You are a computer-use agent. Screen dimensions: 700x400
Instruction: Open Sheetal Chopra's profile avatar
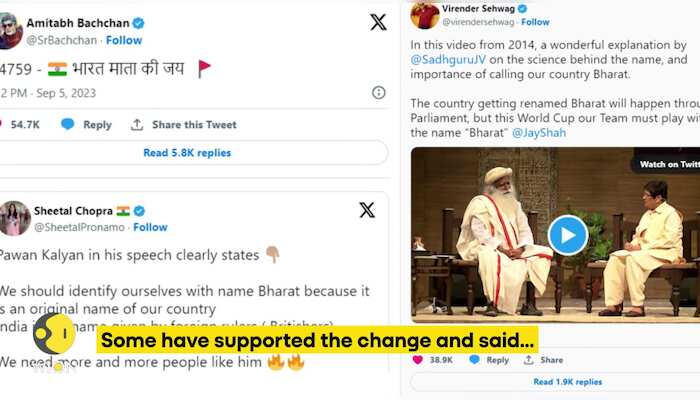tap(15, 218)
